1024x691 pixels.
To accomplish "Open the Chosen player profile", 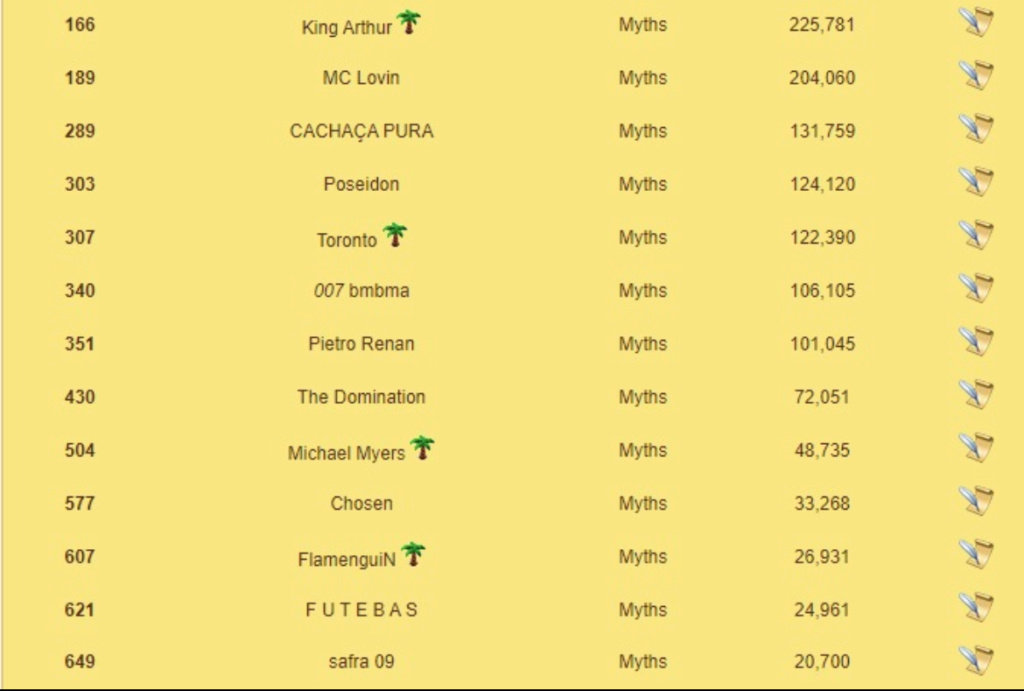I will pos(361,504).
